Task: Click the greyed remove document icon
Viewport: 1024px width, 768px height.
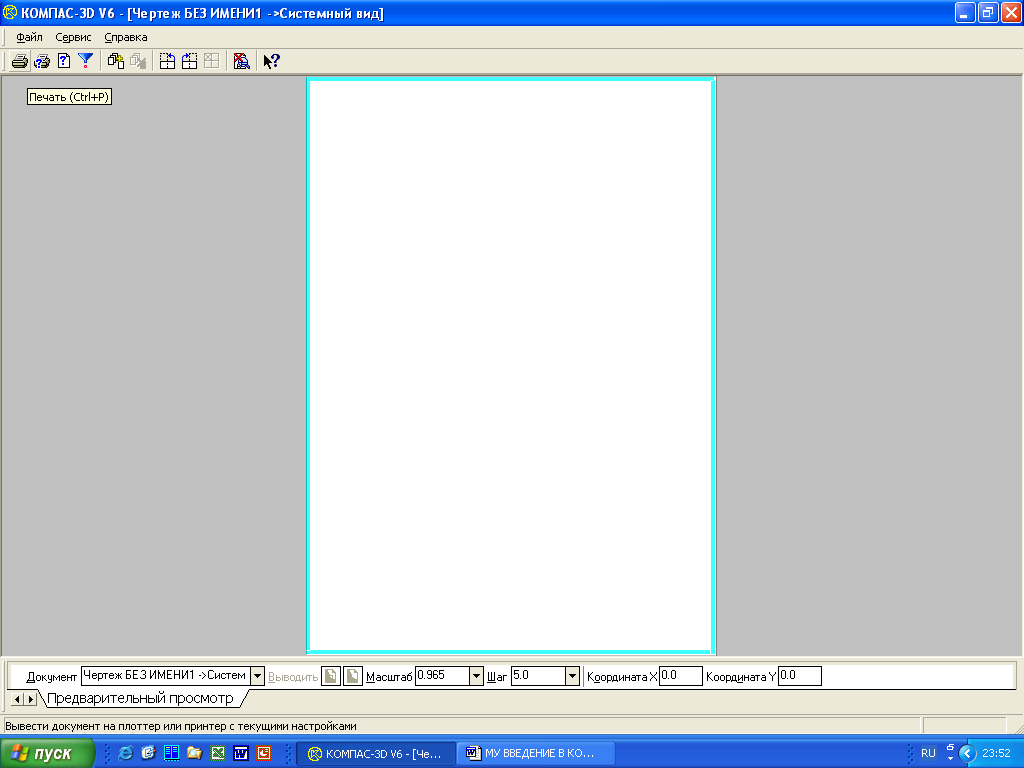Action: (138, 61)
